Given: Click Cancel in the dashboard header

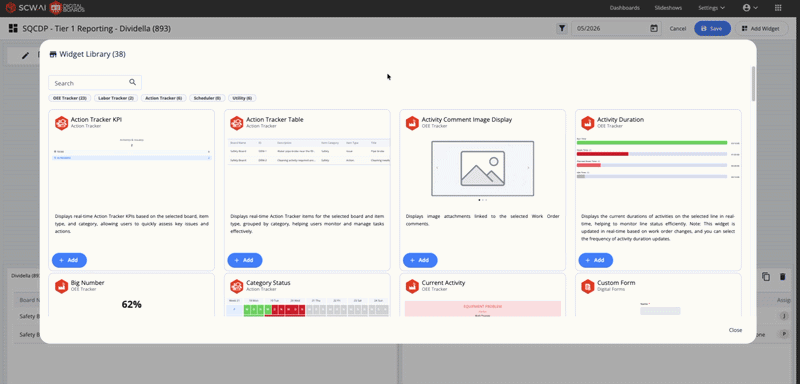Looking at the screenshot, I should pyautogui.click(x=678, y=29).
